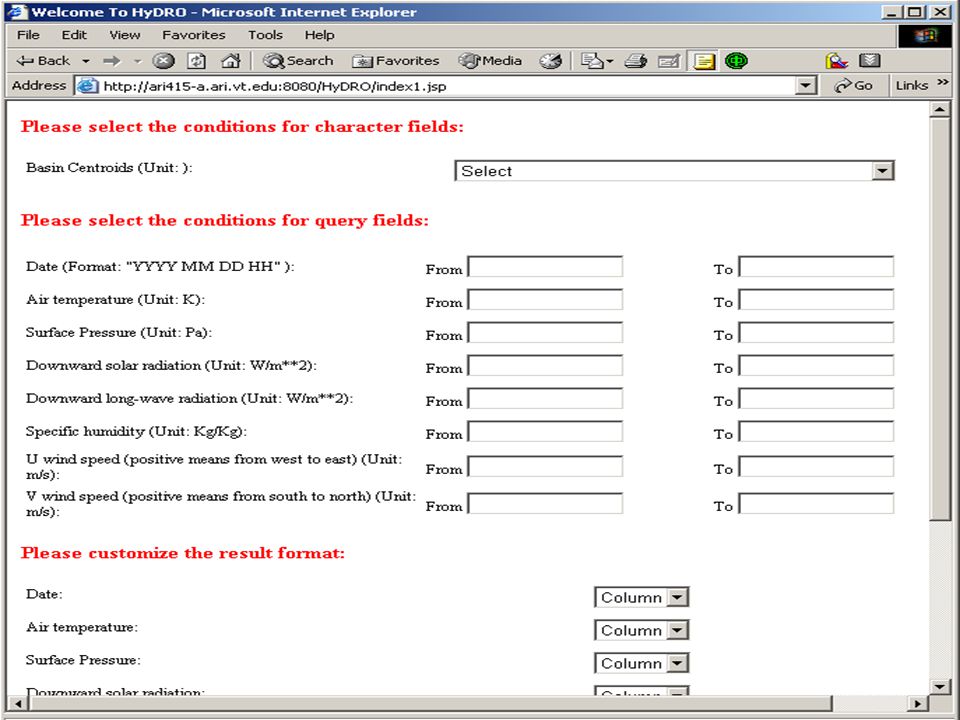Image resolution: width=960 pixels, height=720 pixels.
Task: Click 'Please customize the result format:' heading
Action: click(x=182, y=553)
